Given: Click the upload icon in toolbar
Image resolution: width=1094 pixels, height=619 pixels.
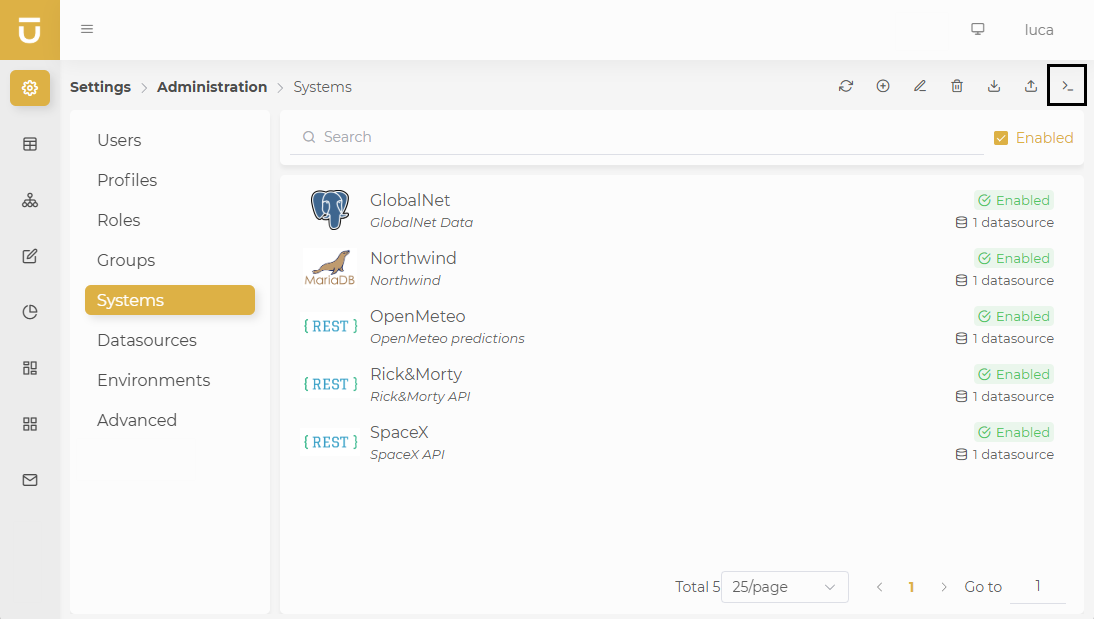Looking at the screenshot, I should pyautogui.click(x=1031, y=87).
